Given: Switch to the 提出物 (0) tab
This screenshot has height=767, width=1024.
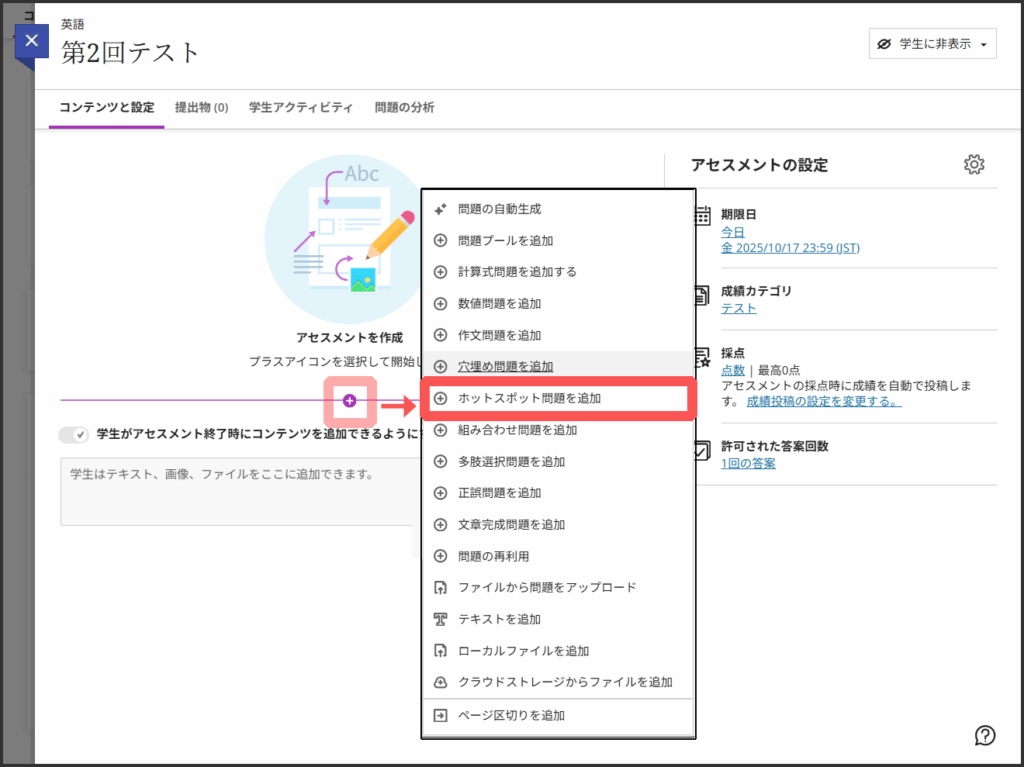Looking at the screenshot, I should coord(201,108).
